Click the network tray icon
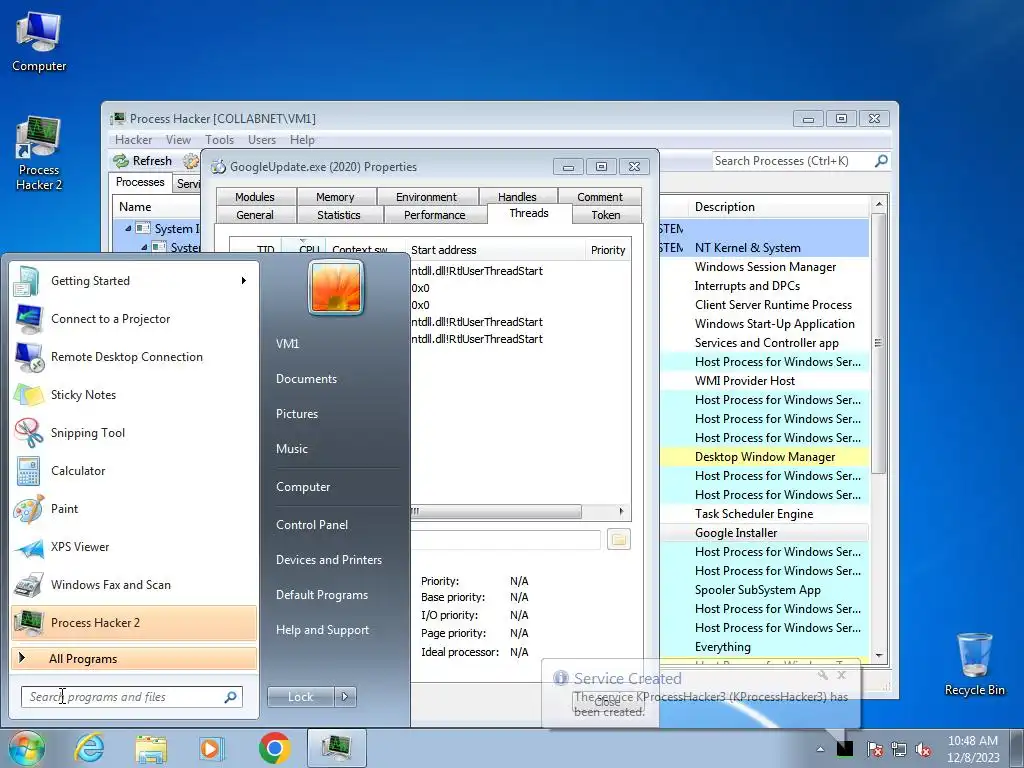Viewport: 1024px width, 768px height. coord(899,750)
